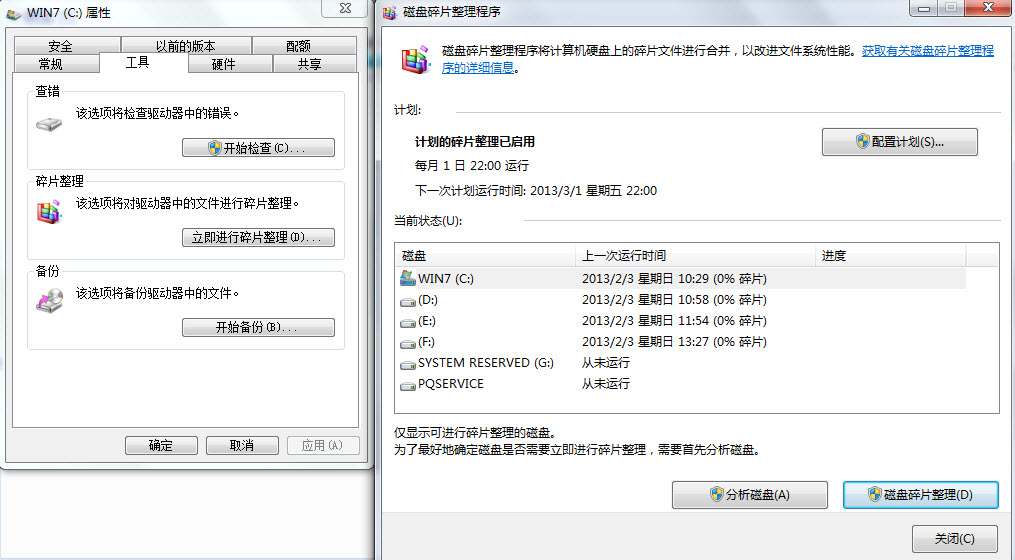Open the 硬件 tab
This screenshot has height=560, width=1015.
pos(230,64)
